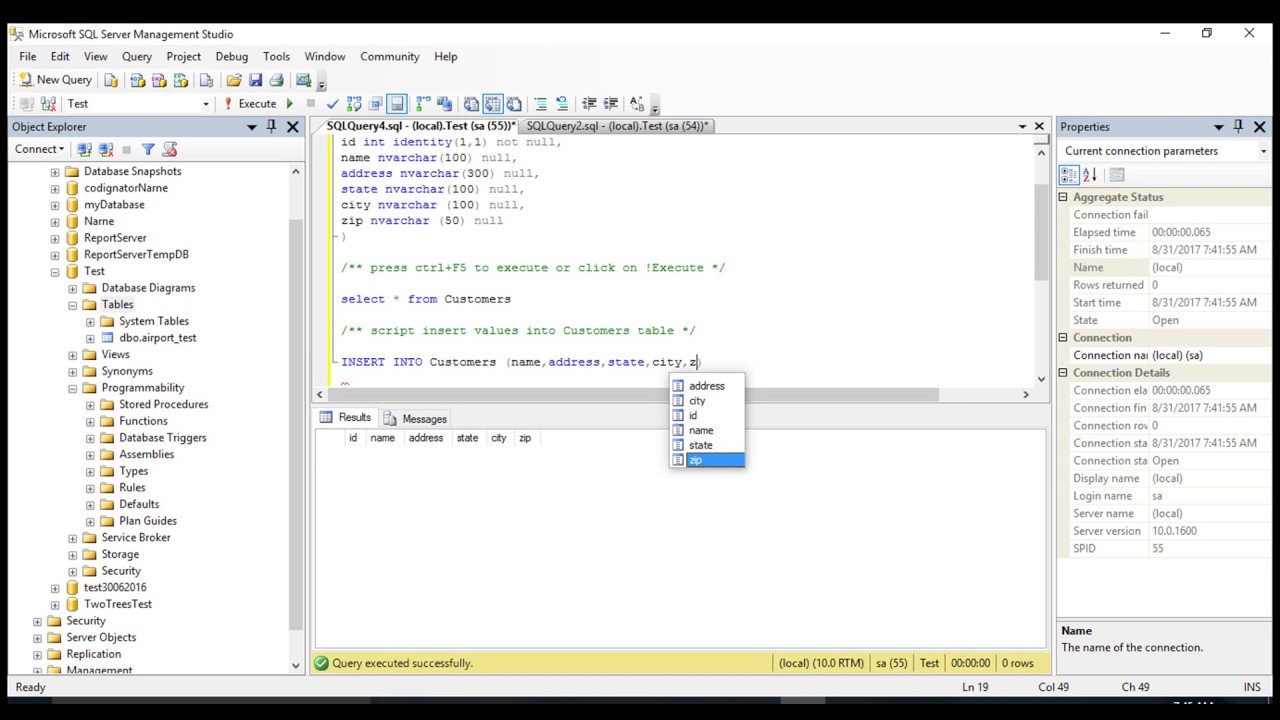Select the Functions folder in tree
This screenshot has height=720, width=1280.
tap(143, 421)
